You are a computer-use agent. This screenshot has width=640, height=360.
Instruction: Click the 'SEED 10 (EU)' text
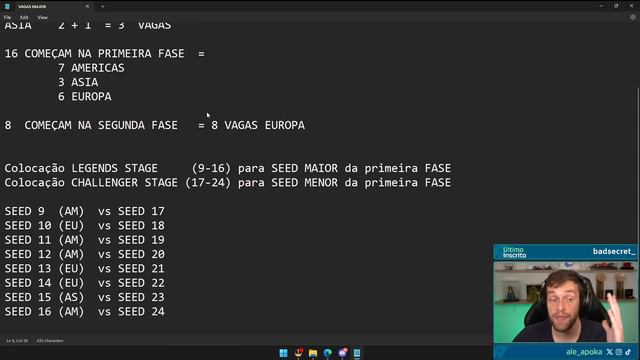click(x=44, y=225)
